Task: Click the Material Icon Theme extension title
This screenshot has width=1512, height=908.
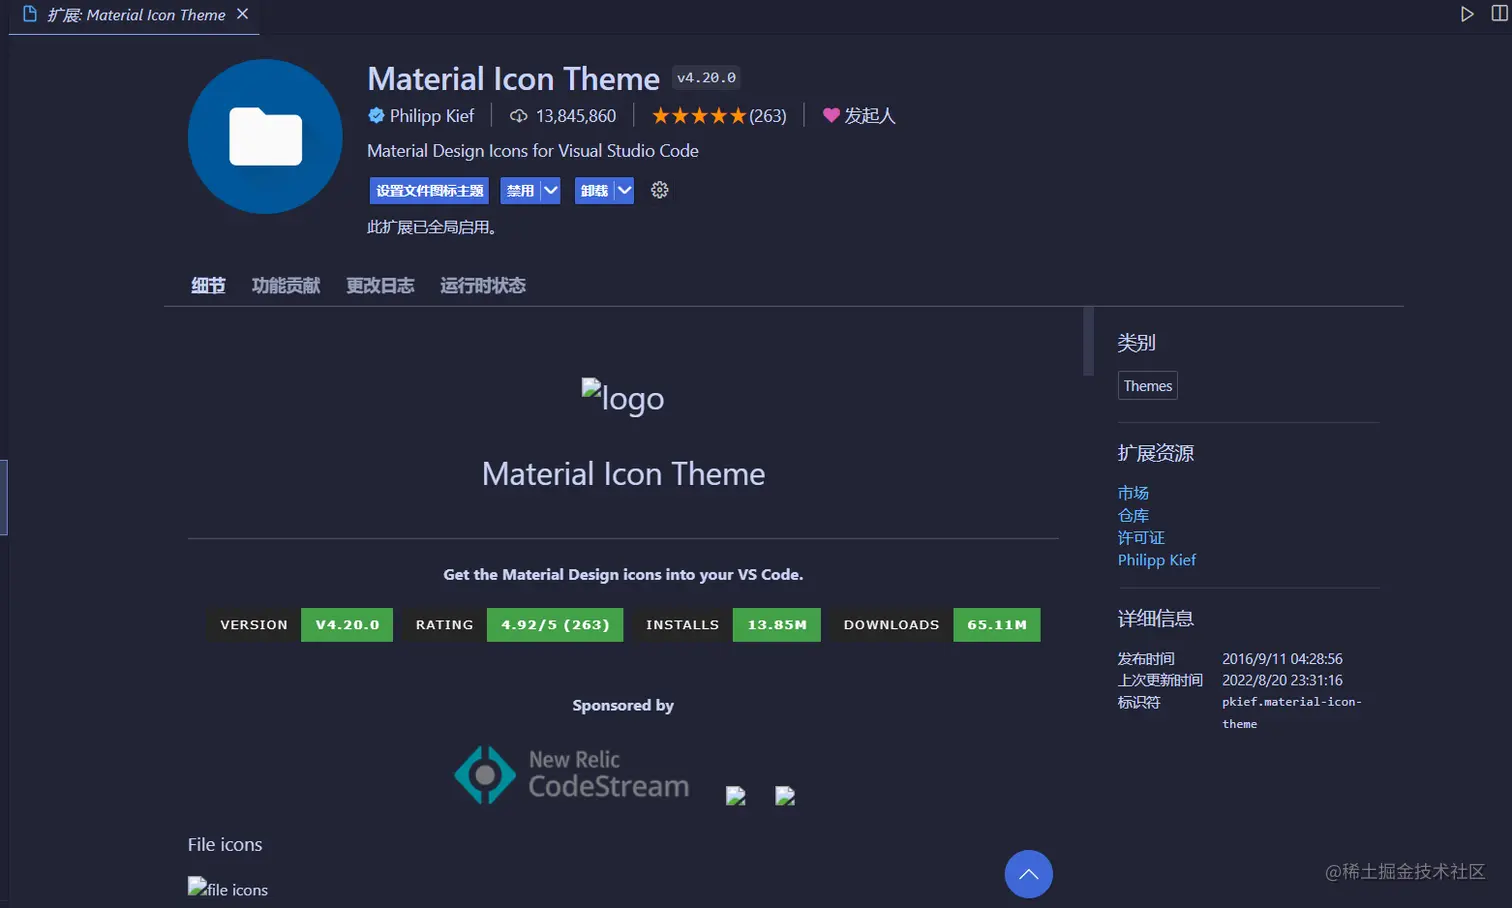Action: coord(514,79)
